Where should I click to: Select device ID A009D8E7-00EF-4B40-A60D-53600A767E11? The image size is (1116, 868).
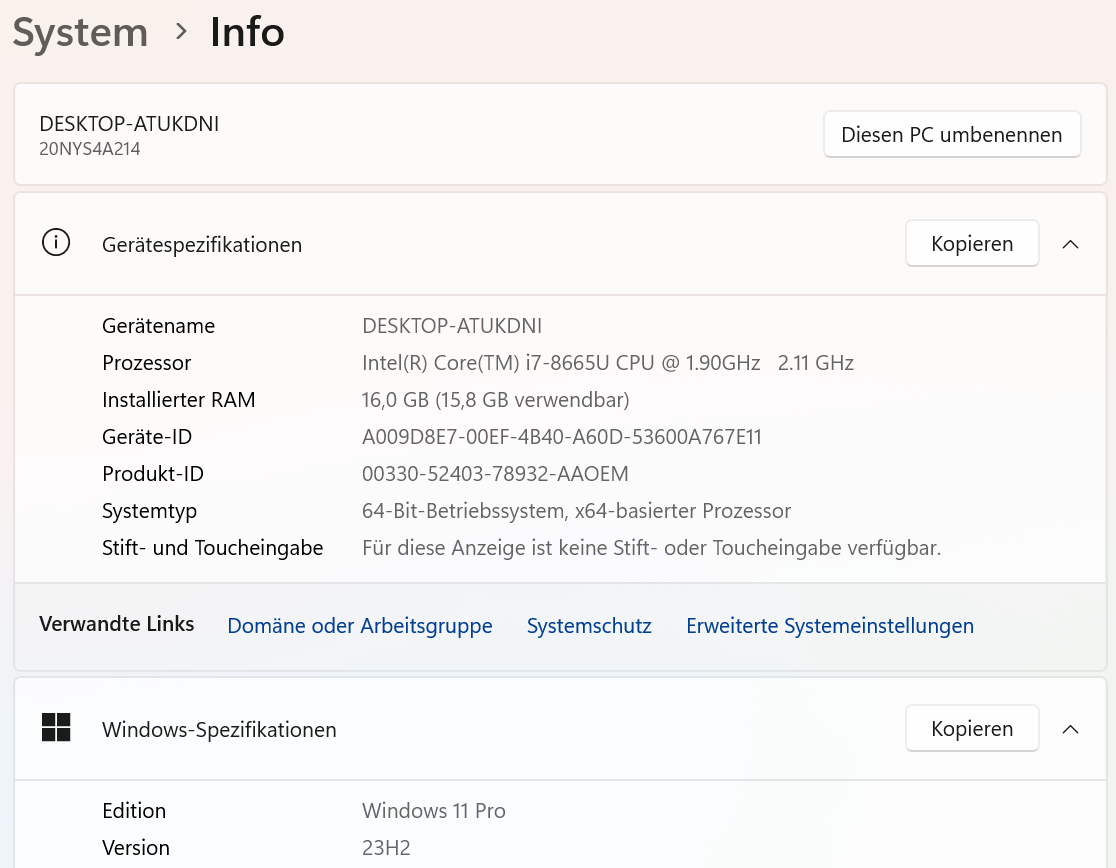562,437
